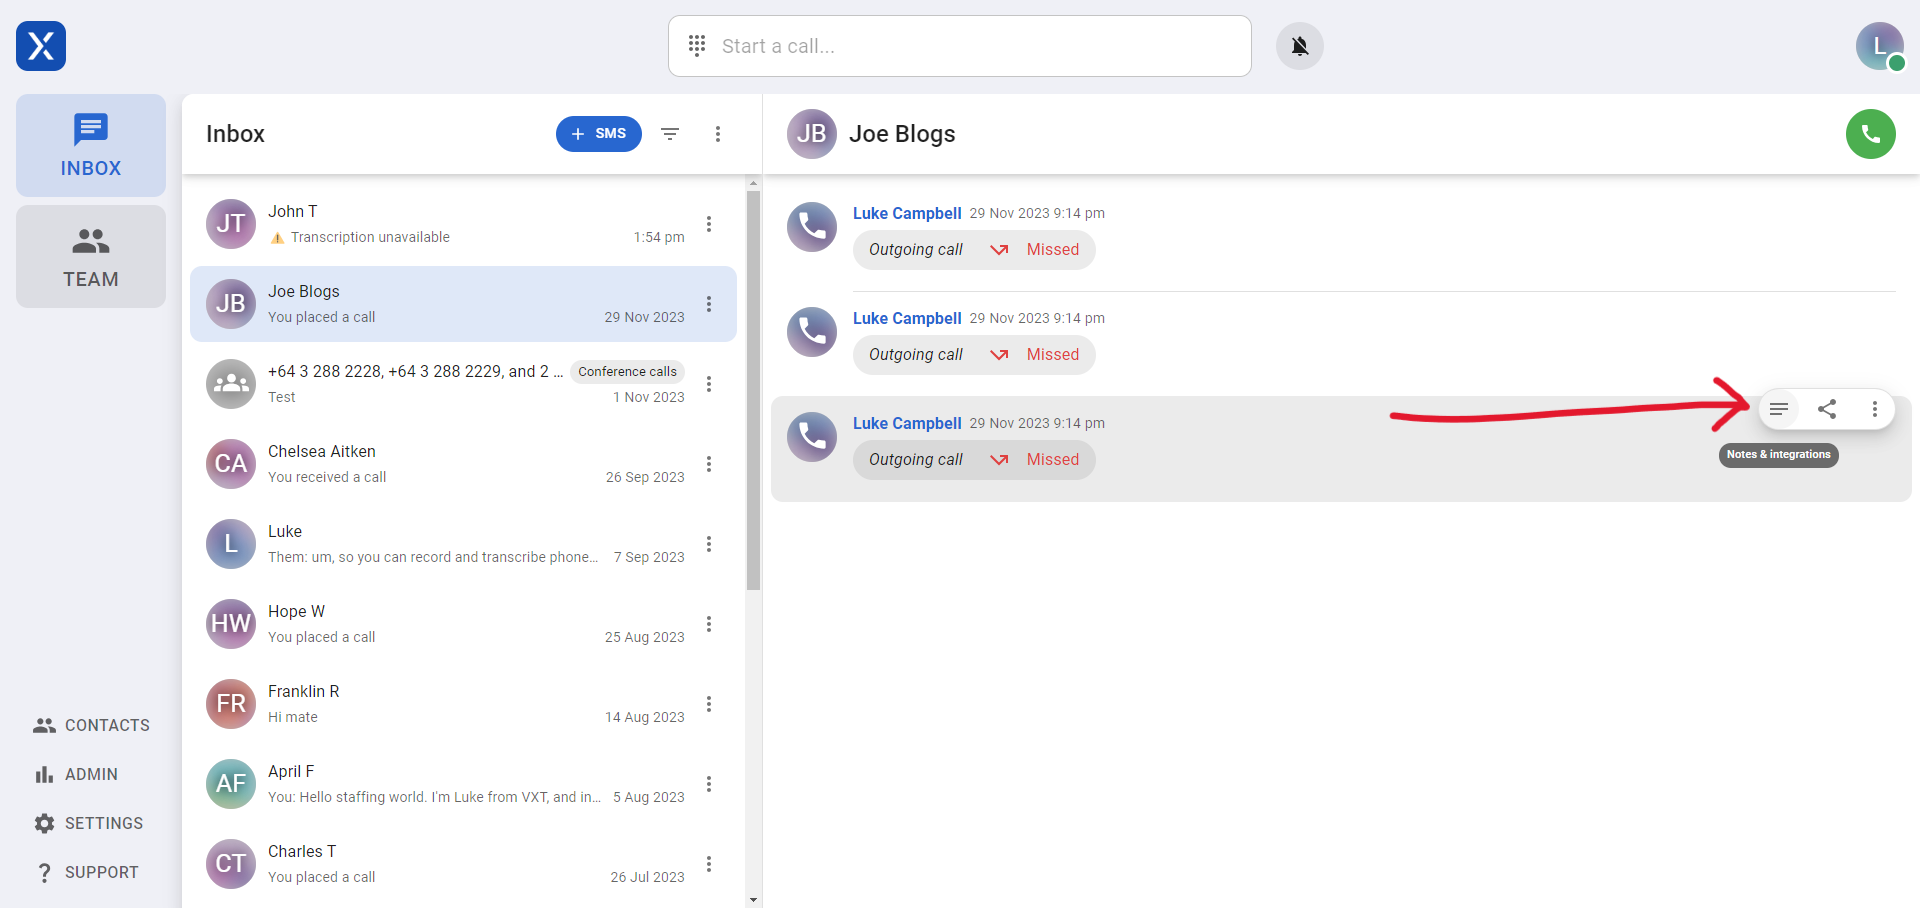Toggle the muted notifications bell

point(1299,46)
